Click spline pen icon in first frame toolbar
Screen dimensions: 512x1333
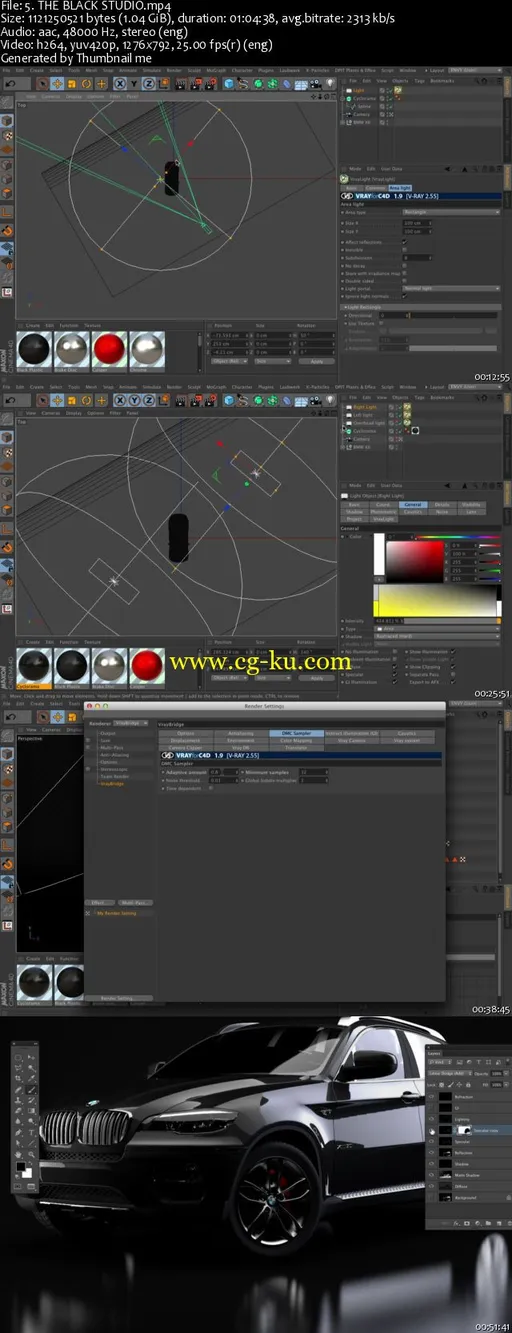(243, 83)
